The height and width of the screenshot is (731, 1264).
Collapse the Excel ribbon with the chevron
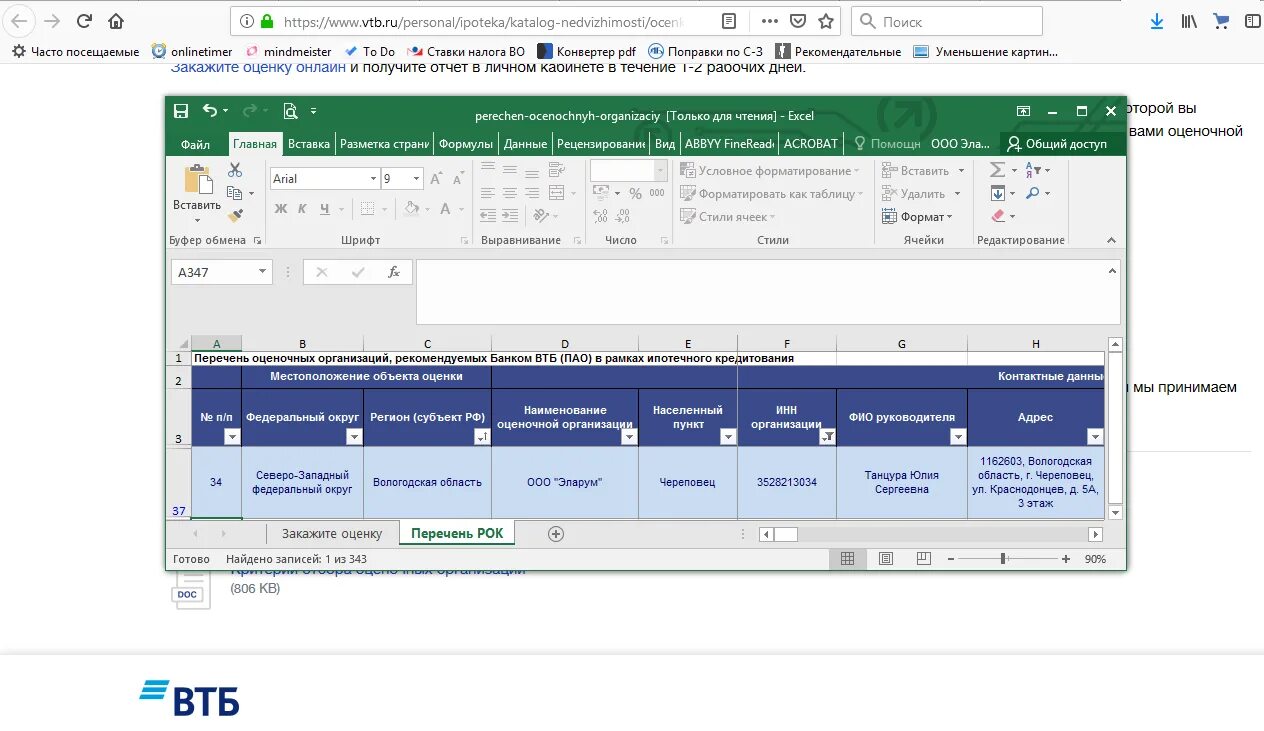[x=1111, y=240]
